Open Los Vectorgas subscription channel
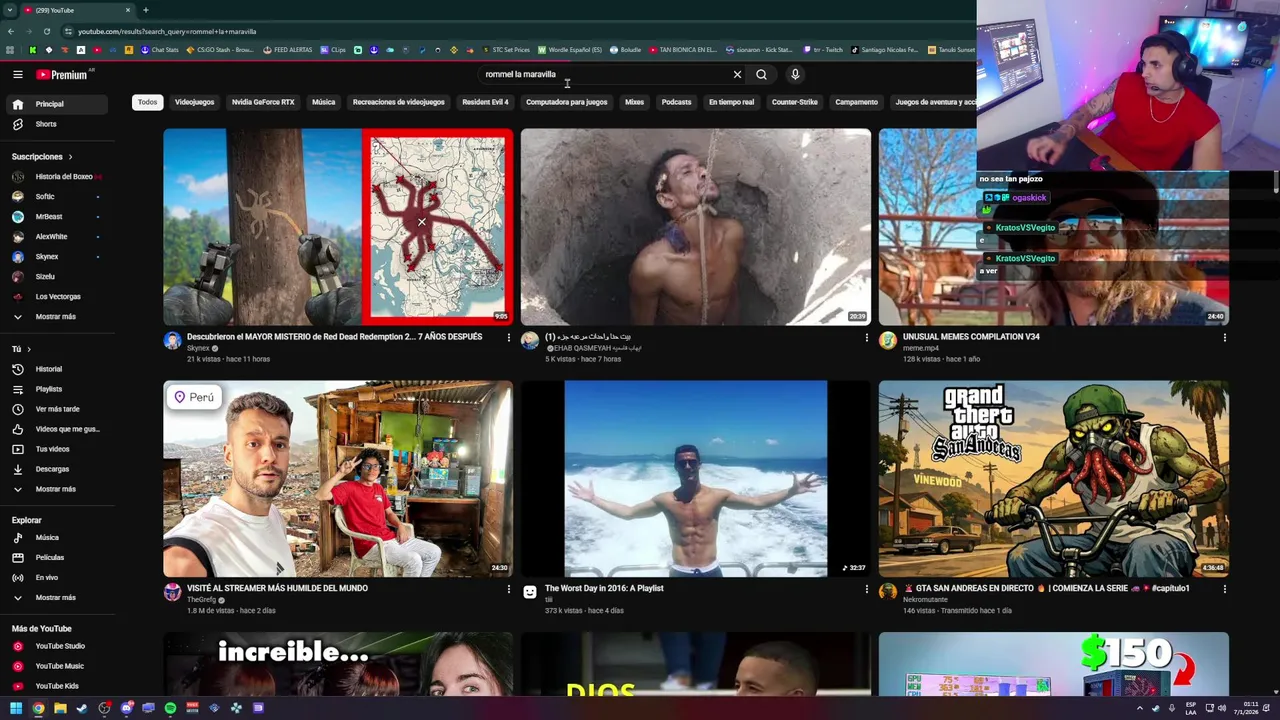This screenshot has width=1280, height=720. click(x=57, y=297)
